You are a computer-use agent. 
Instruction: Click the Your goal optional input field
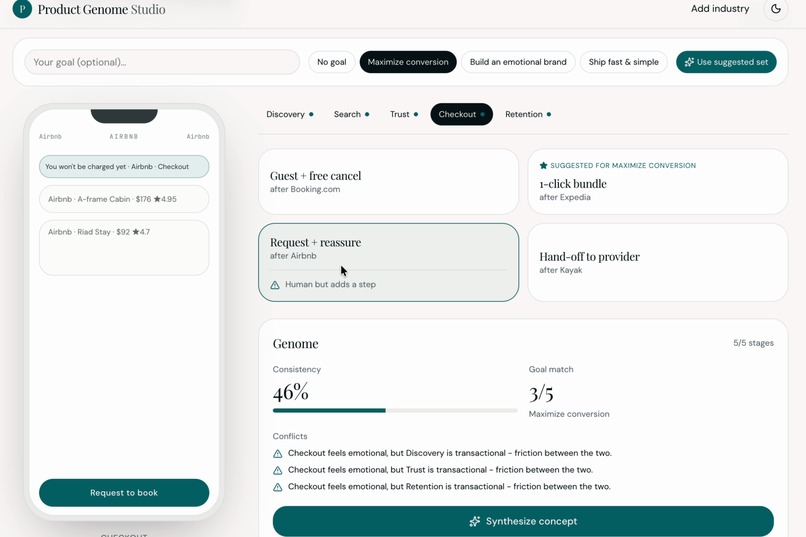pos(162,62)
